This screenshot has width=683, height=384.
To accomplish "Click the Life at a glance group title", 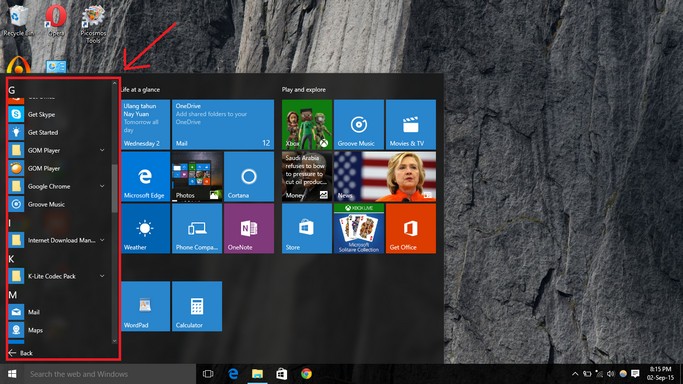I will click(140, 90).
